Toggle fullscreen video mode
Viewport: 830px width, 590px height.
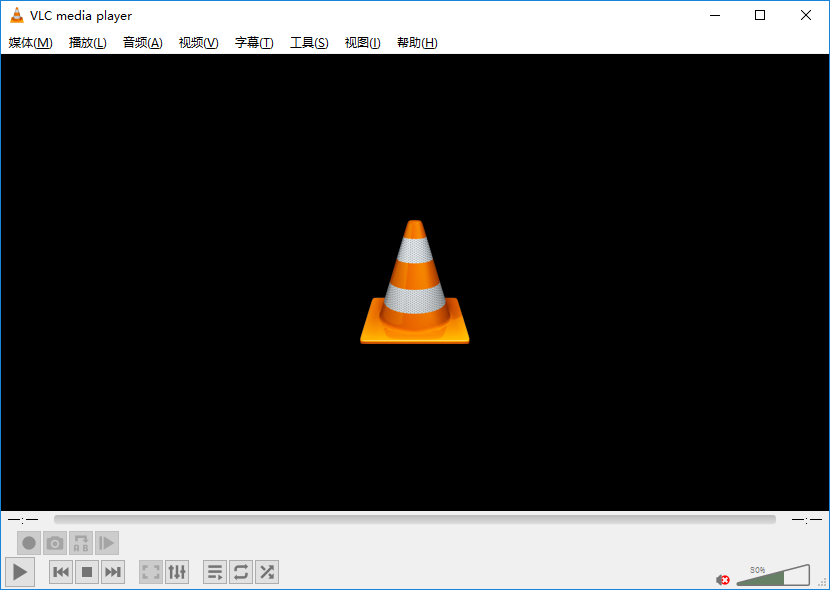pos(151,572)
